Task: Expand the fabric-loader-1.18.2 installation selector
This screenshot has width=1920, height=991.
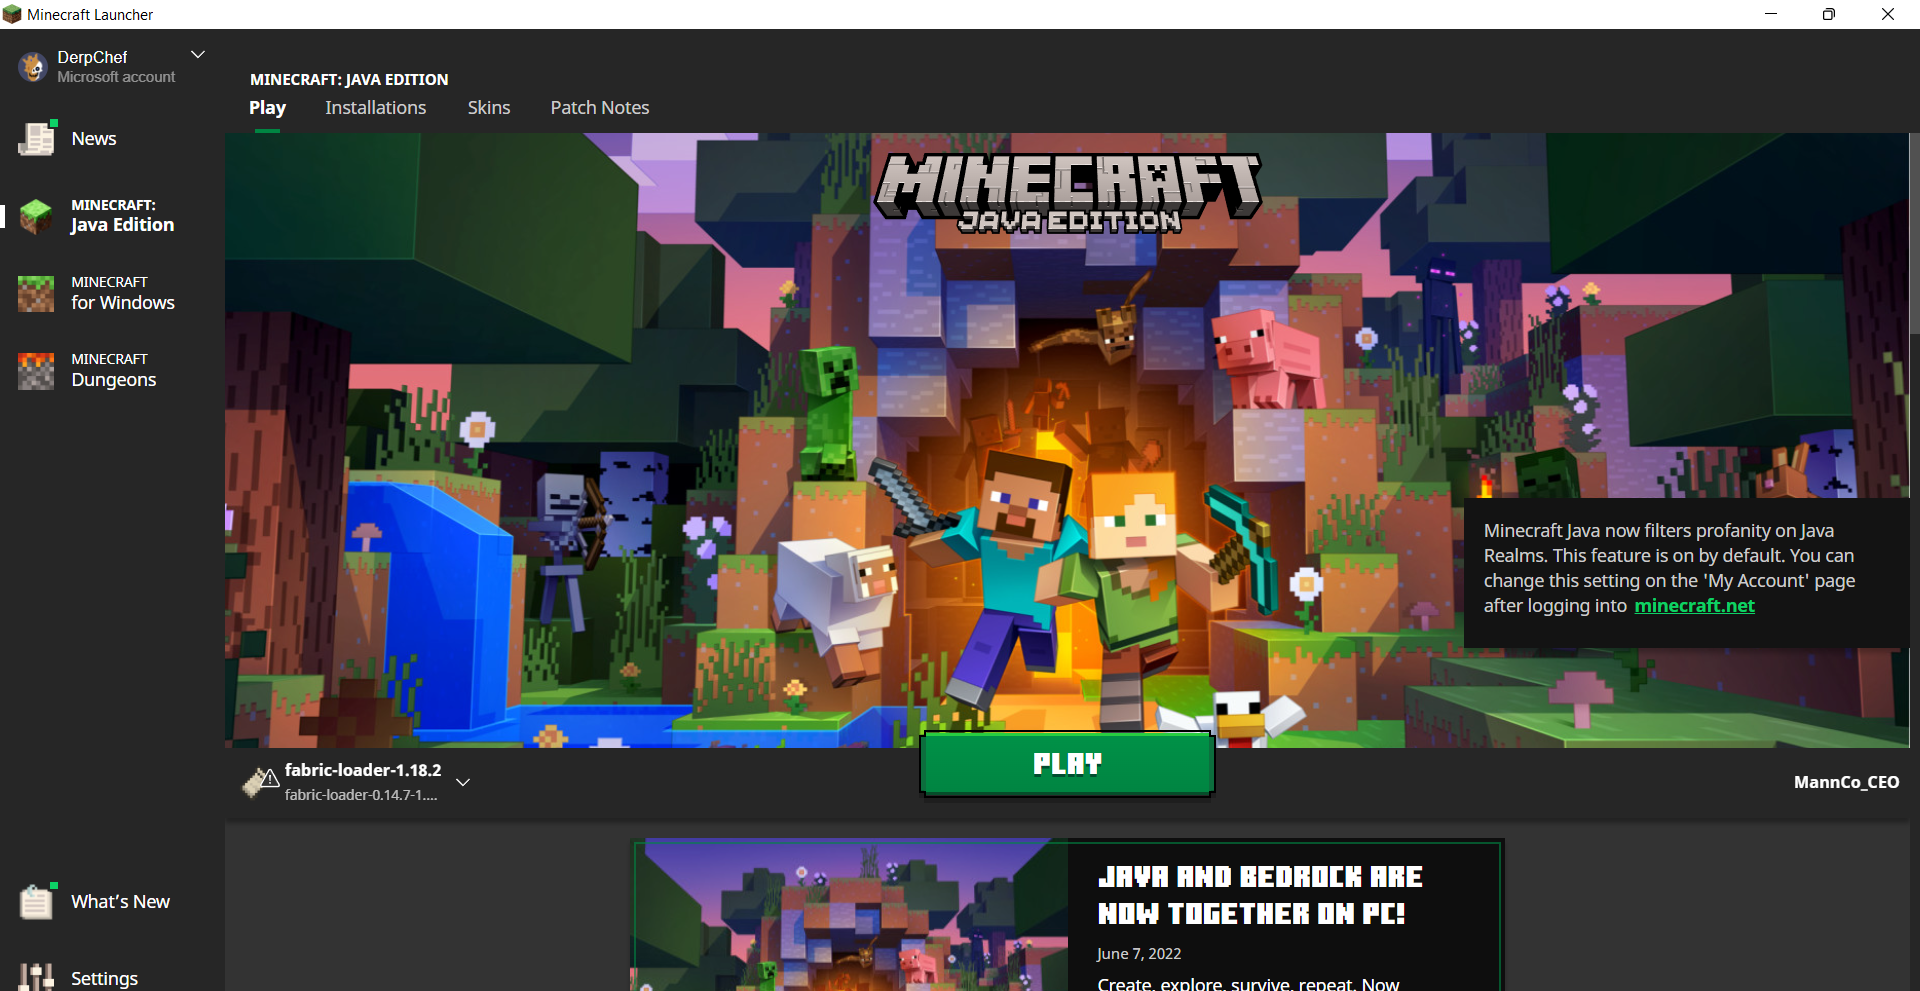Action: pos(463,782)
